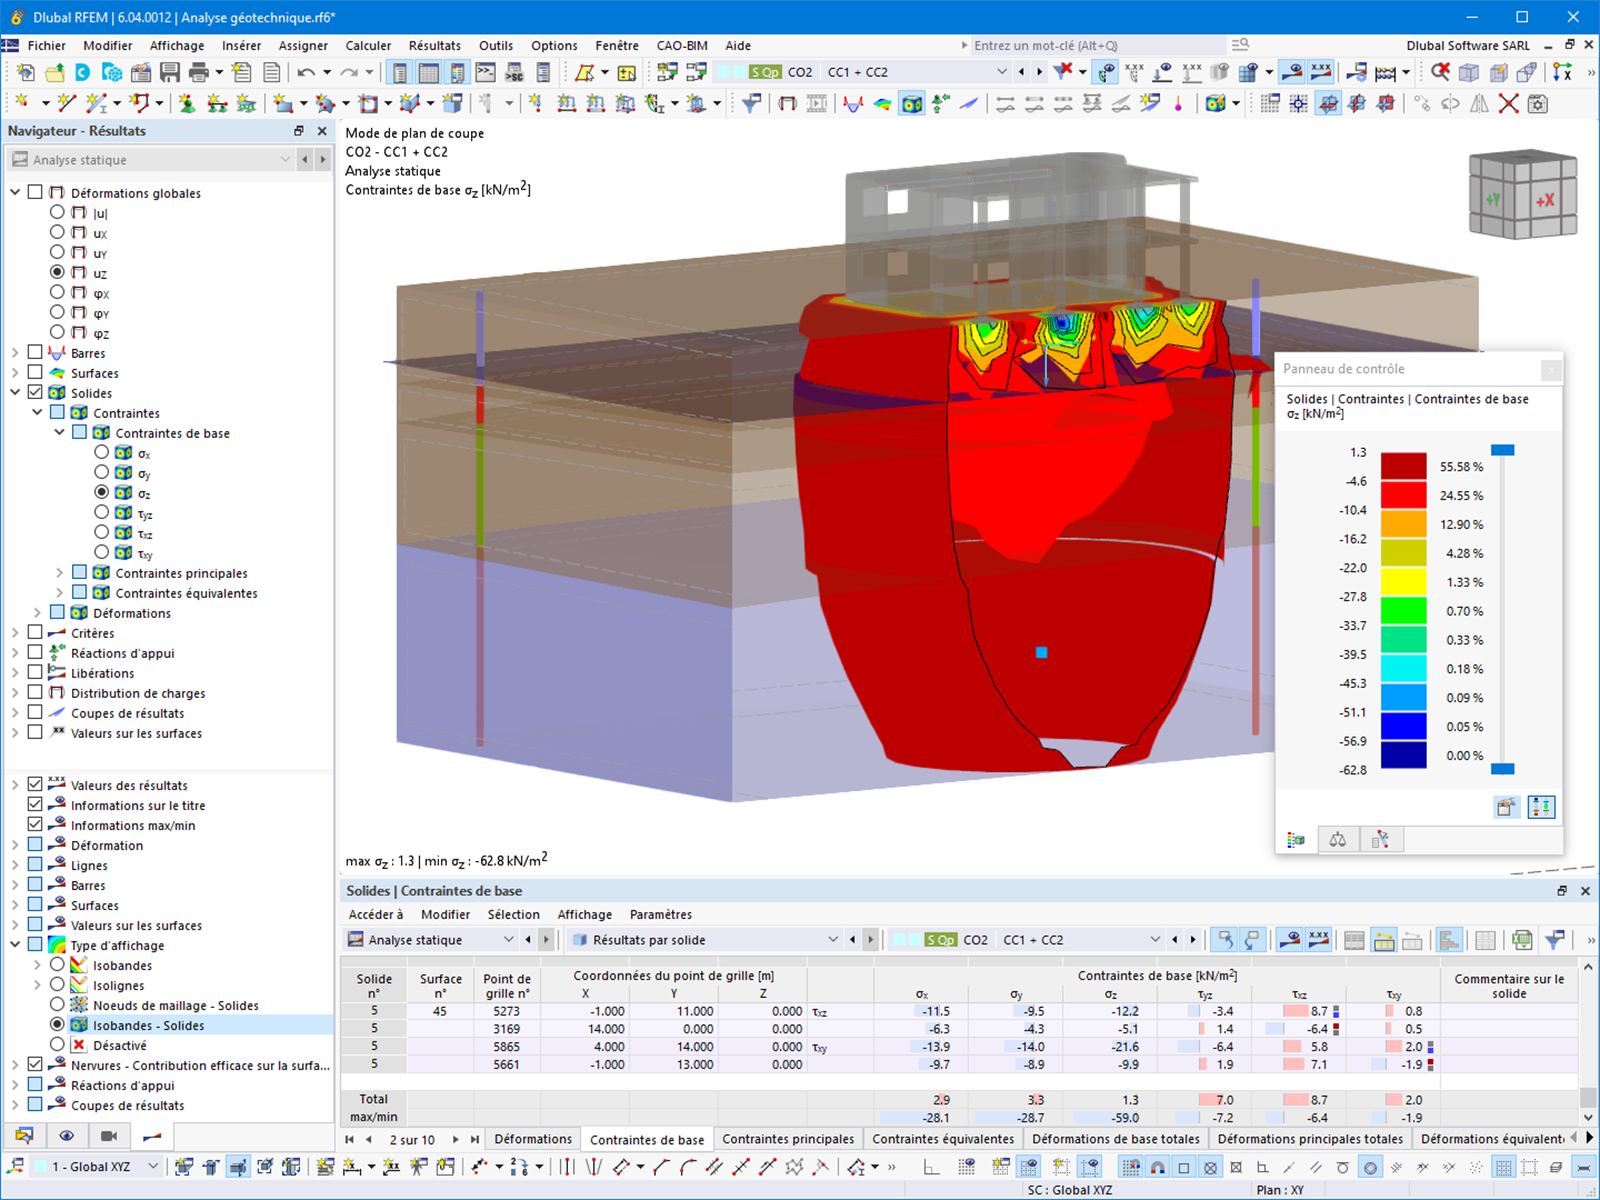1600x1200 pixels.
Task: Click the find-and-delete magnifier icon
Action: pos(1440,72)
